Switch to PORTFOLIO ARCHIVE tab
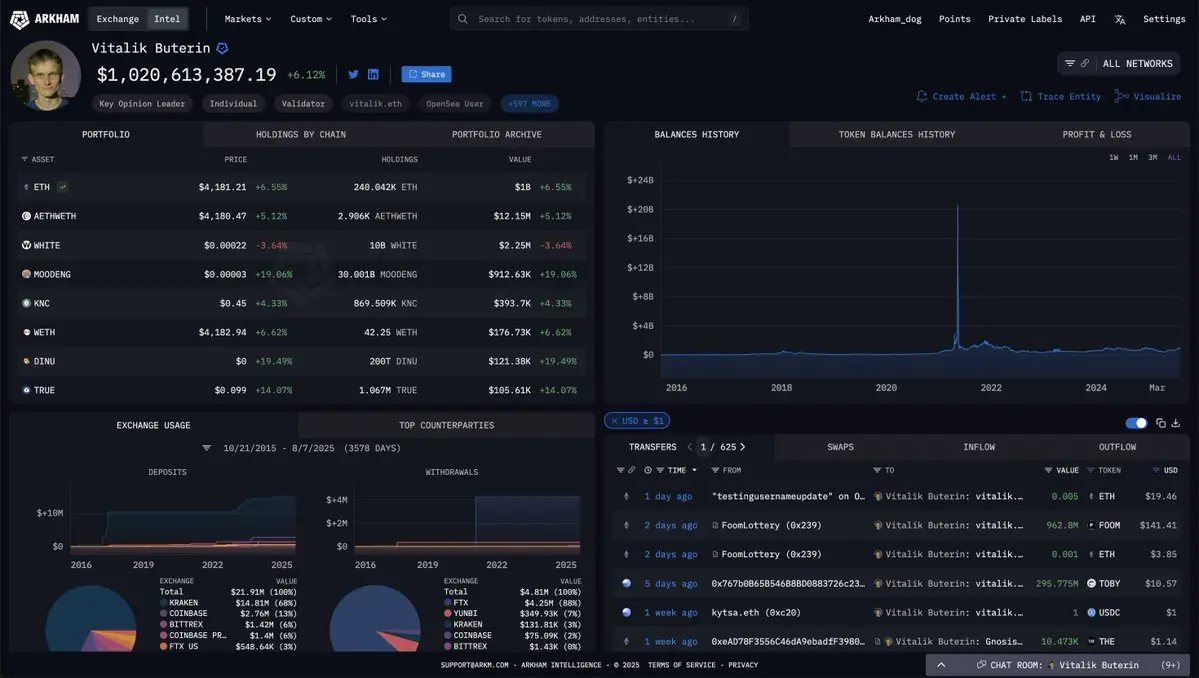Image resolution: width=1199 pixels, height=678 pixels. point(496,135)
